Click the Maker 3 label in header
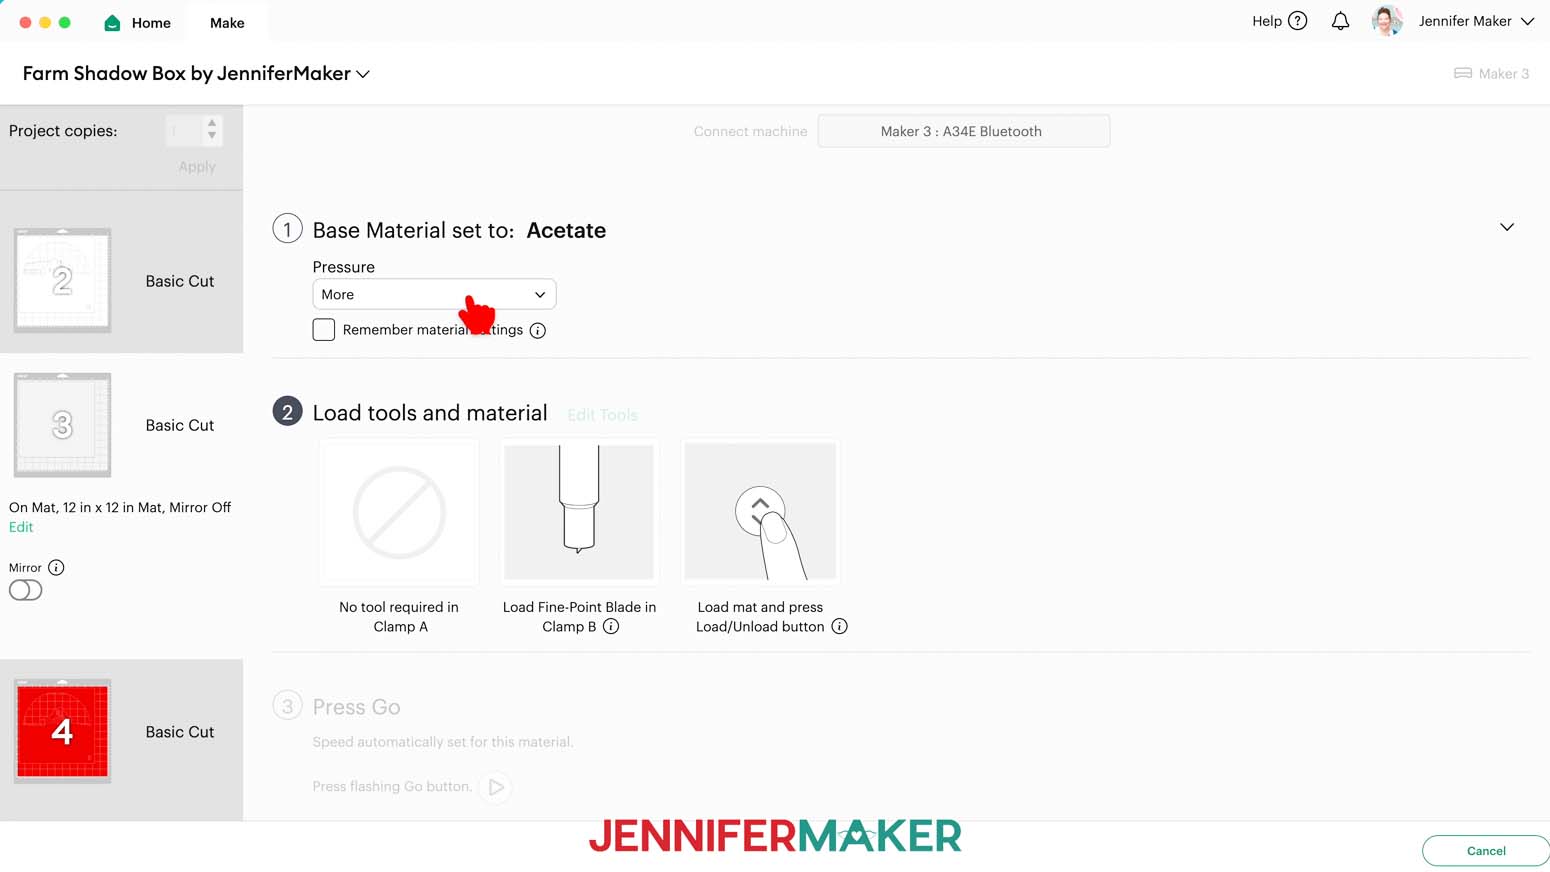 pyautogui.click(x=1504, y=74)
